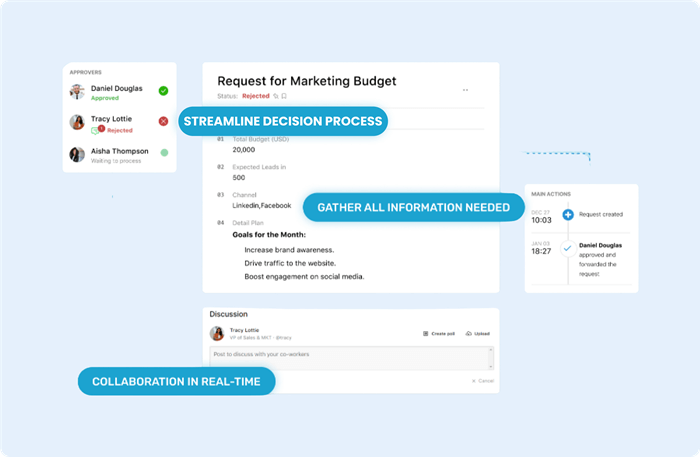Cancel the discussion post
The width and height of the screenshot is (700, 457).
[482, 381]
